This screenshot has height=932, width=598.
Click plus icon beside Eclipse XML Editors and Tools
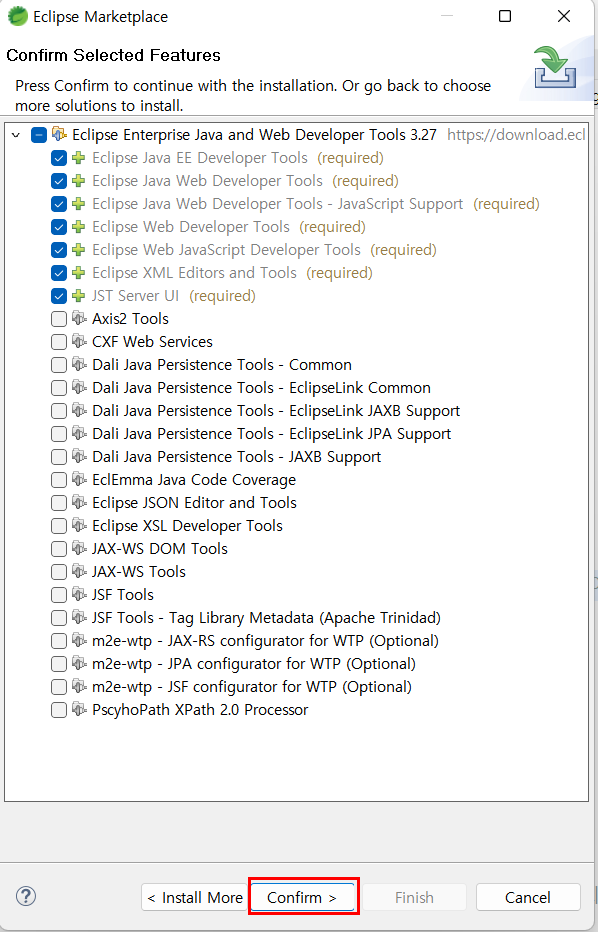(x=78, y=273)
